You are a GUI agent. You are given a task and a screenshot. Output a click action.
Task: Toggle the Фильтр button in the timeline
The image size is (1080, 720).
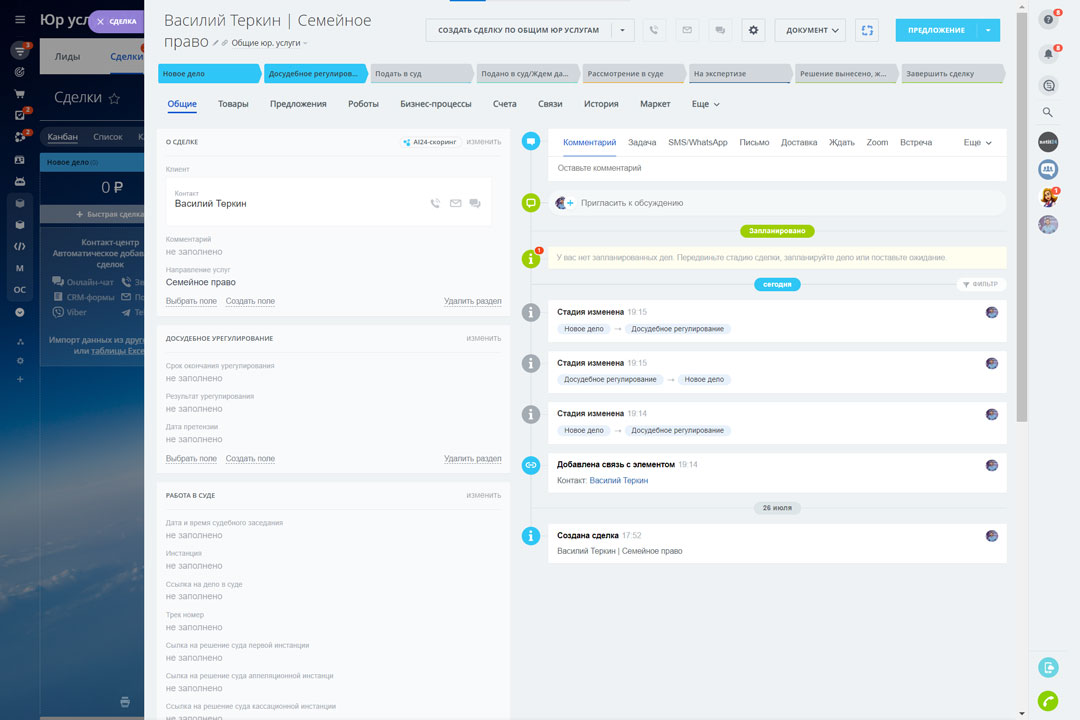tap(981, 285)
